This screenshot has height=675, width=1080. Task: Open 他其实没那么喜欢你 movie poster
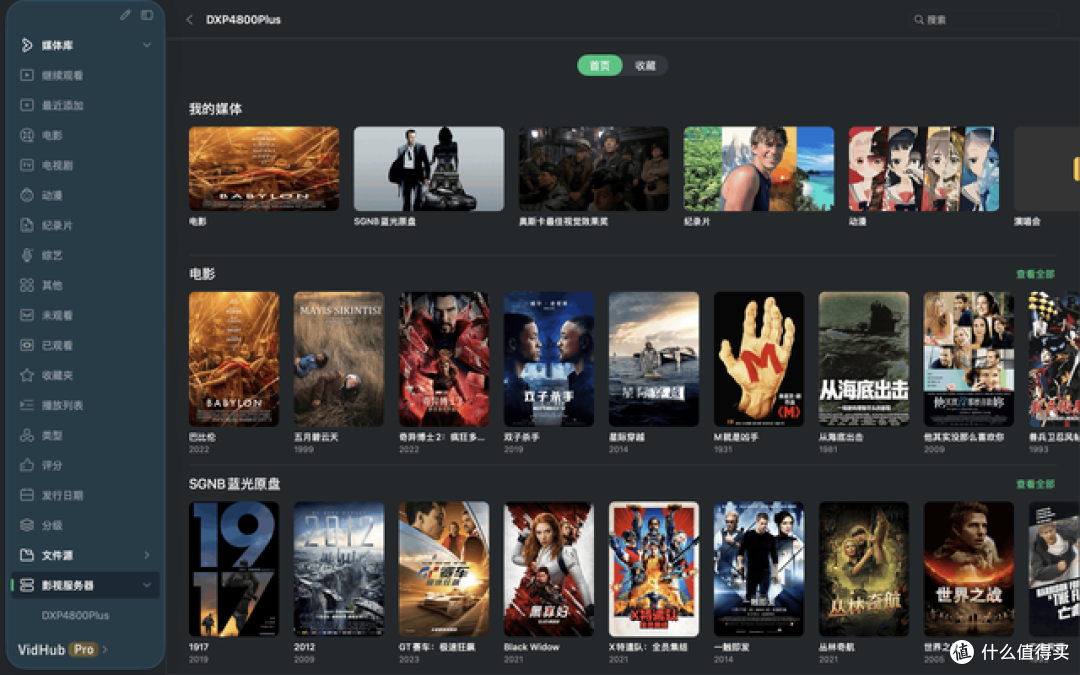[x=968, y=359]
